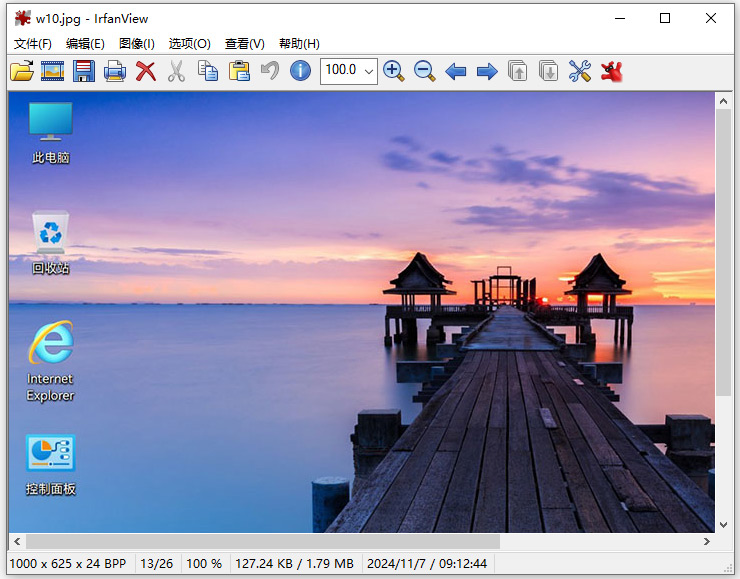Open the 选项(O) menu
This screenshot has width=740, height=579.
[189, 43]
